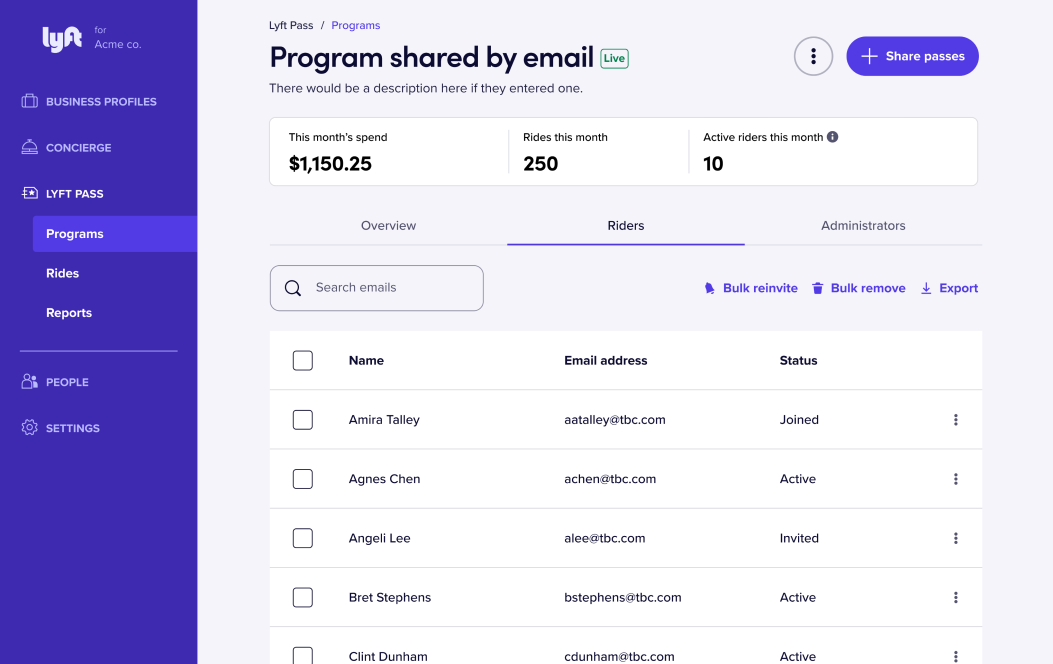Check the box for Amira Talley
This screenshot has height=664, width=1053.
[x=303, y=420]
